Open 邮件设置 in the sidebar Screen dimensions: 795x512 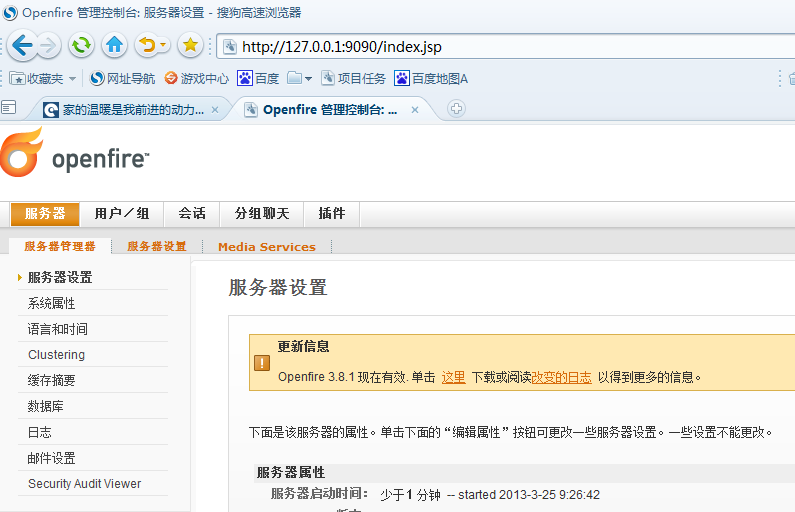click(51, 458)
